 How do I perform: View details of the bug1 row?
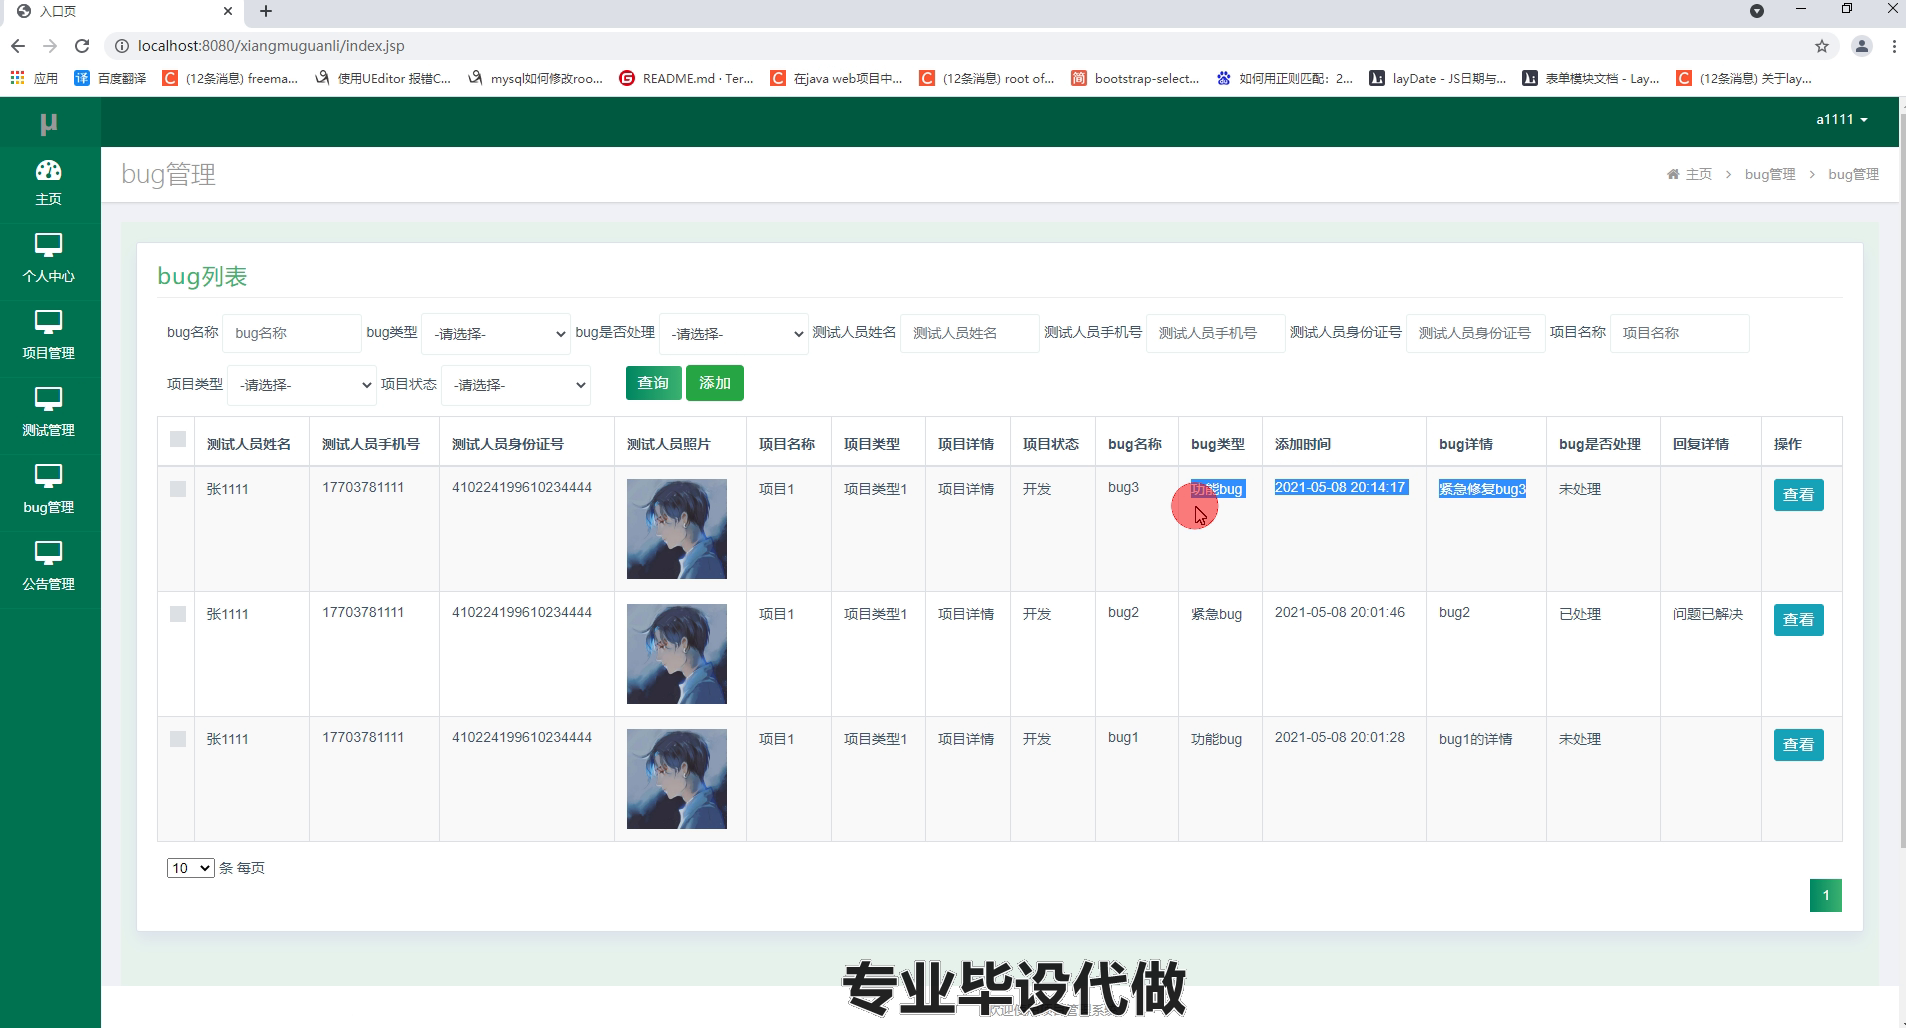pyautogui.click(x=1798, y=745)
